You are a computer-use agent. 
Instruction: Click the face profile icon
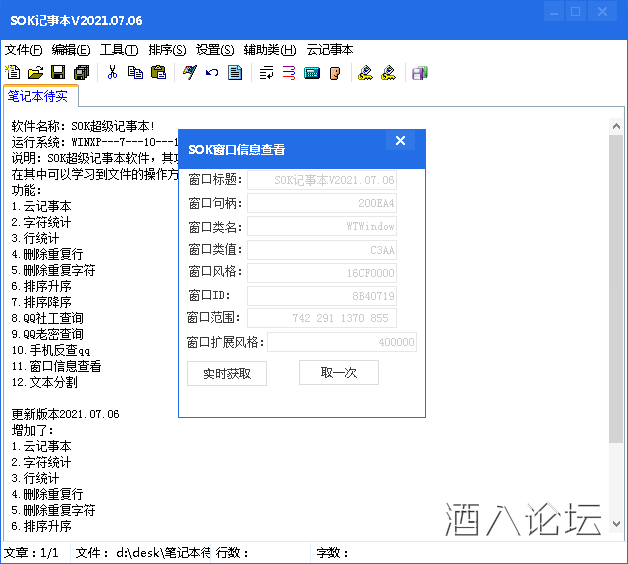[x=335, y=73]
